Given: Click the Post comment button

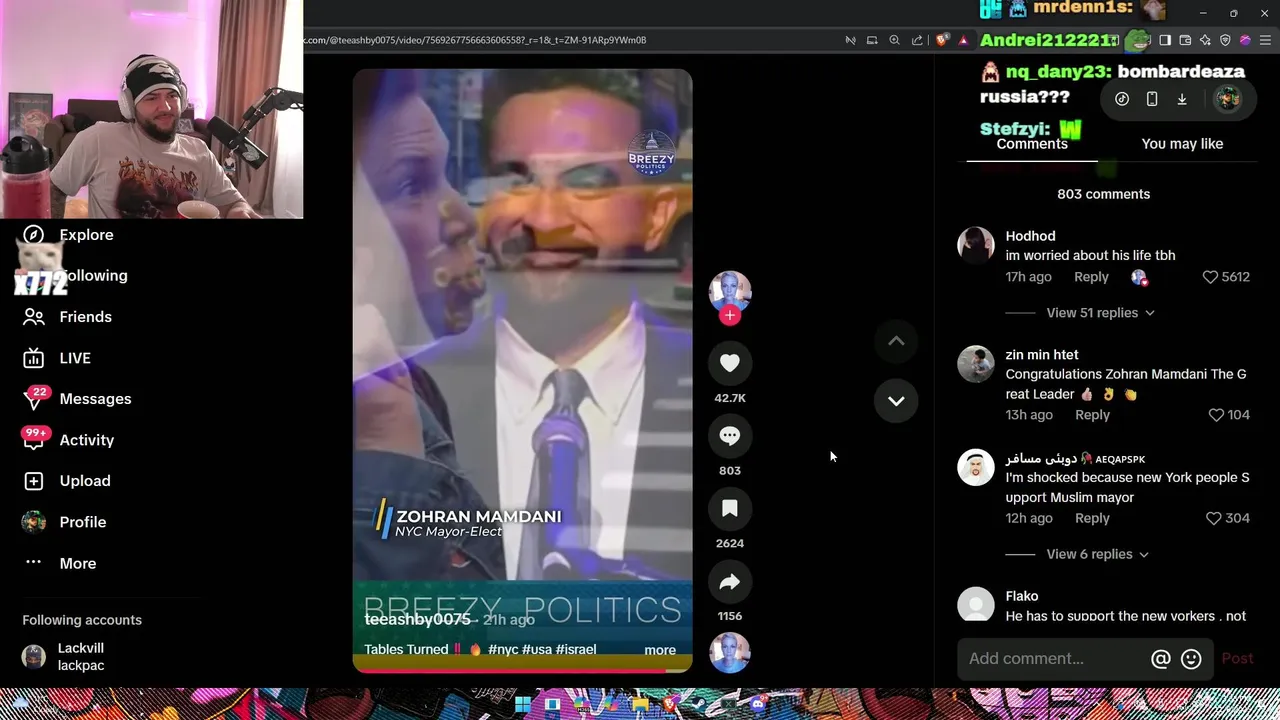Looking at the screenshot, I should coord(1237,658).
